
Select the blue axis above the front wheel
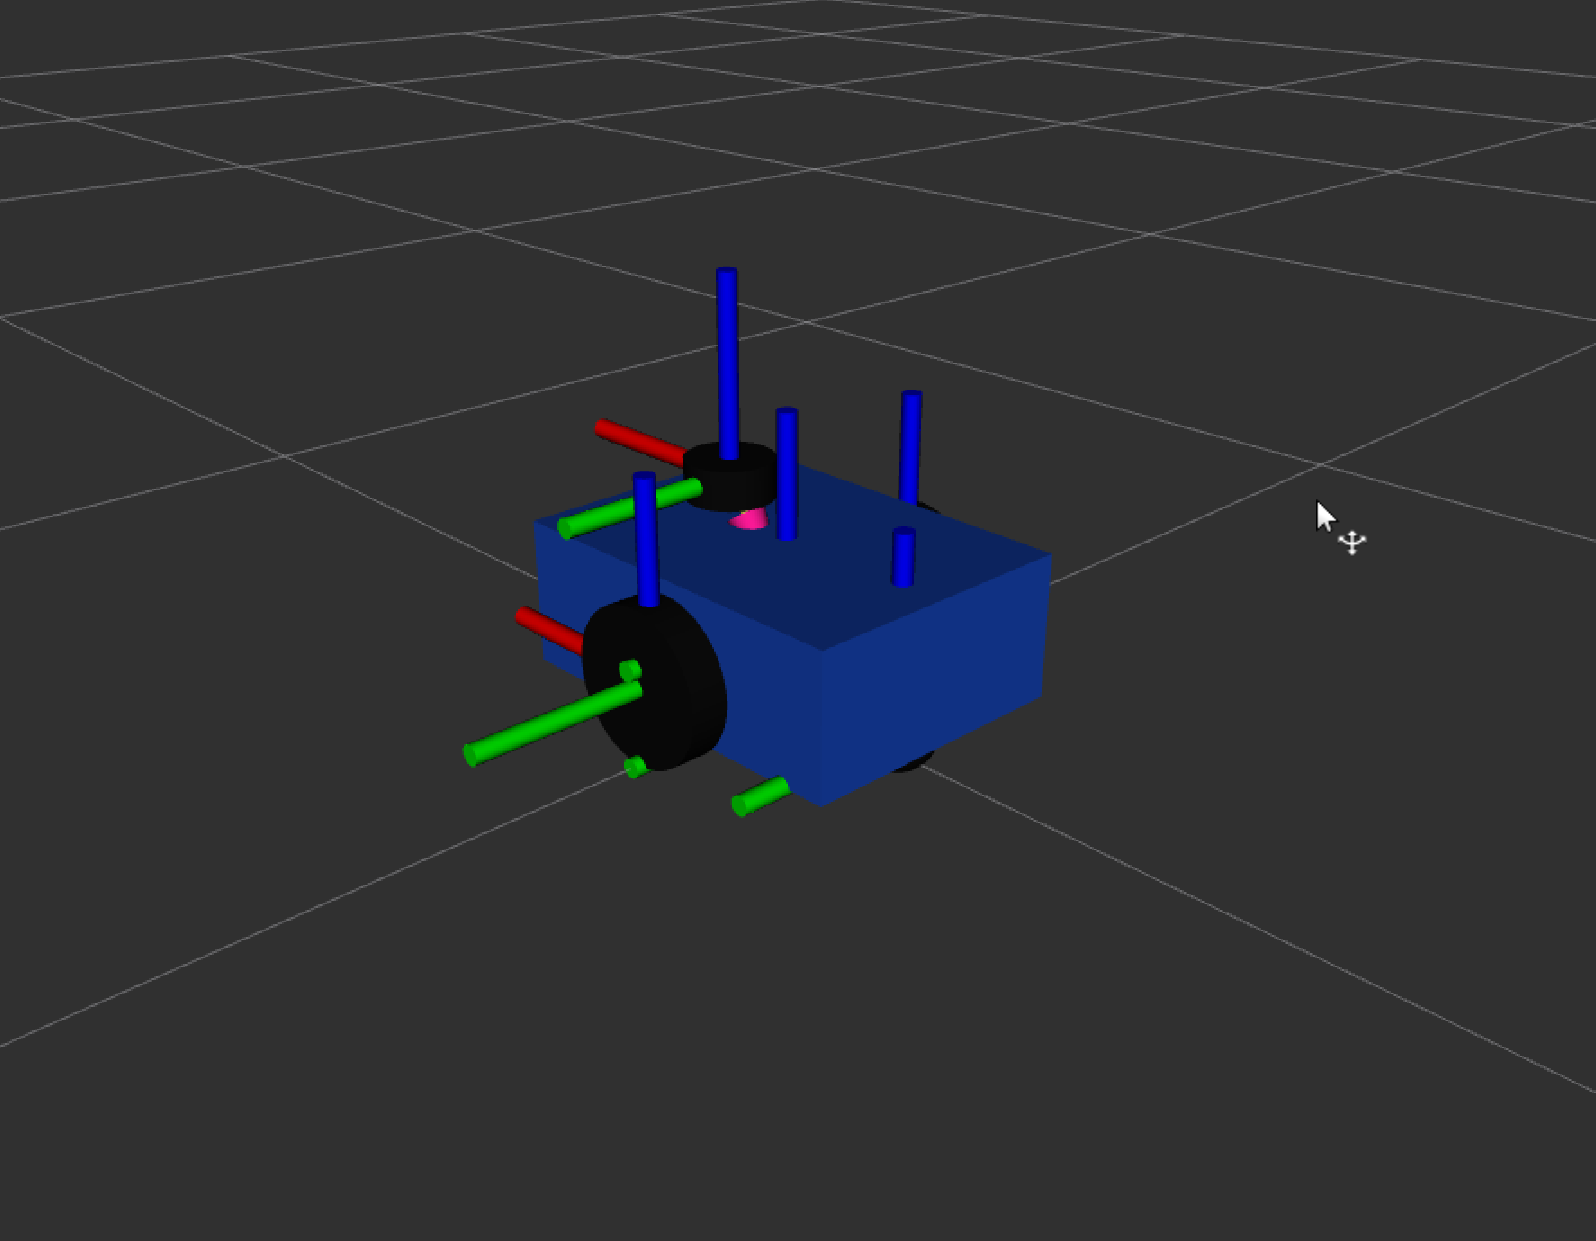click(x=646, y=539)
